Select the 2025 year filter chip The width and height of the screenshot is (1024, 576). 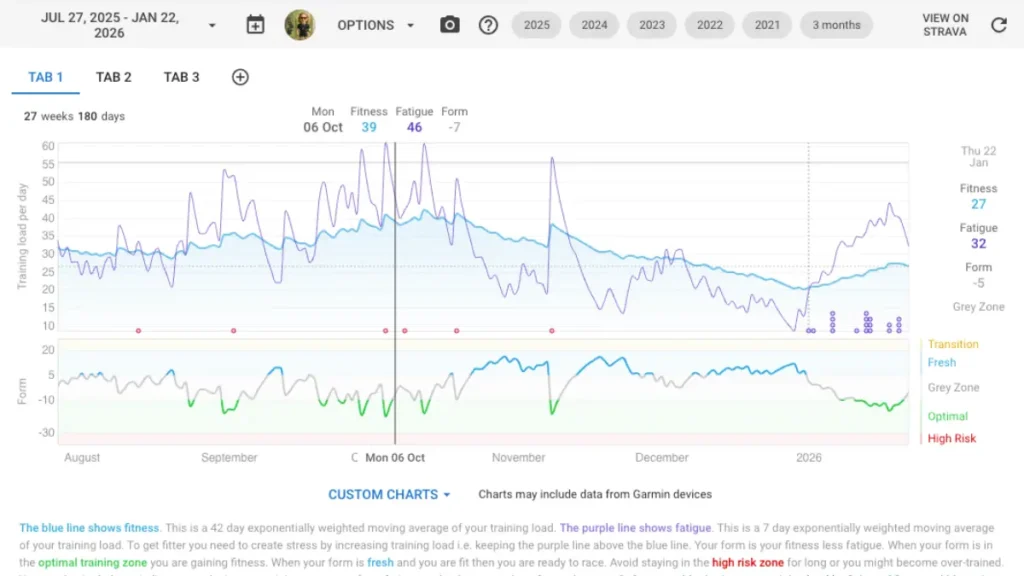tap(537, 25)
